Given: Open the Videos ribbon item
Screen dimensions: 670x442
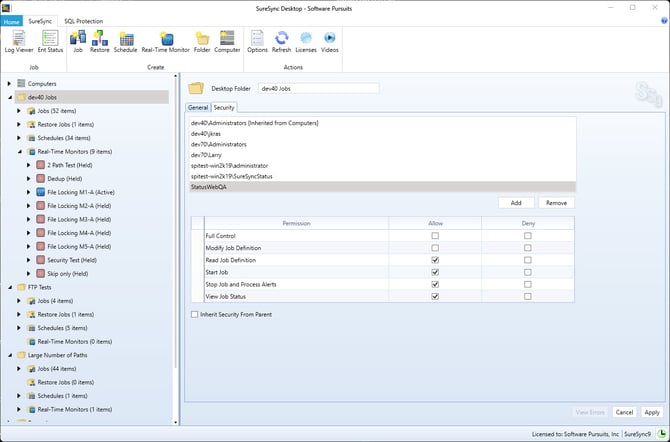Looking at the screenshot, I should (330, 42).
